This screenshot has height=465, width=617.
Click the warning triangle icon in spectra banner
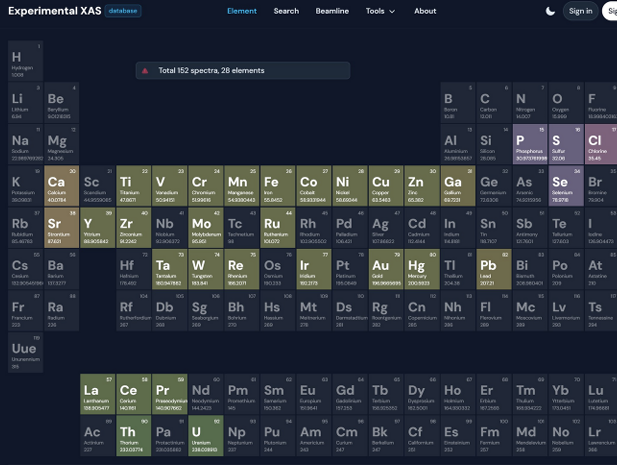pos(145,71)
